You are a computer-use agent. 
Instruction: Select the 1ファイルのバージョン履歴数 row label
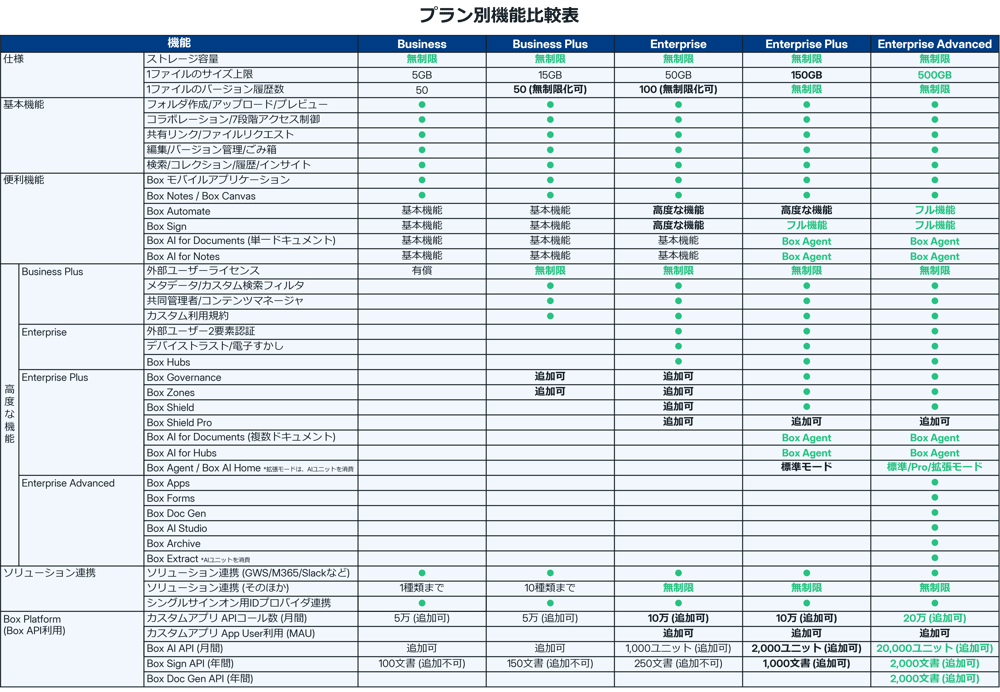215,89
